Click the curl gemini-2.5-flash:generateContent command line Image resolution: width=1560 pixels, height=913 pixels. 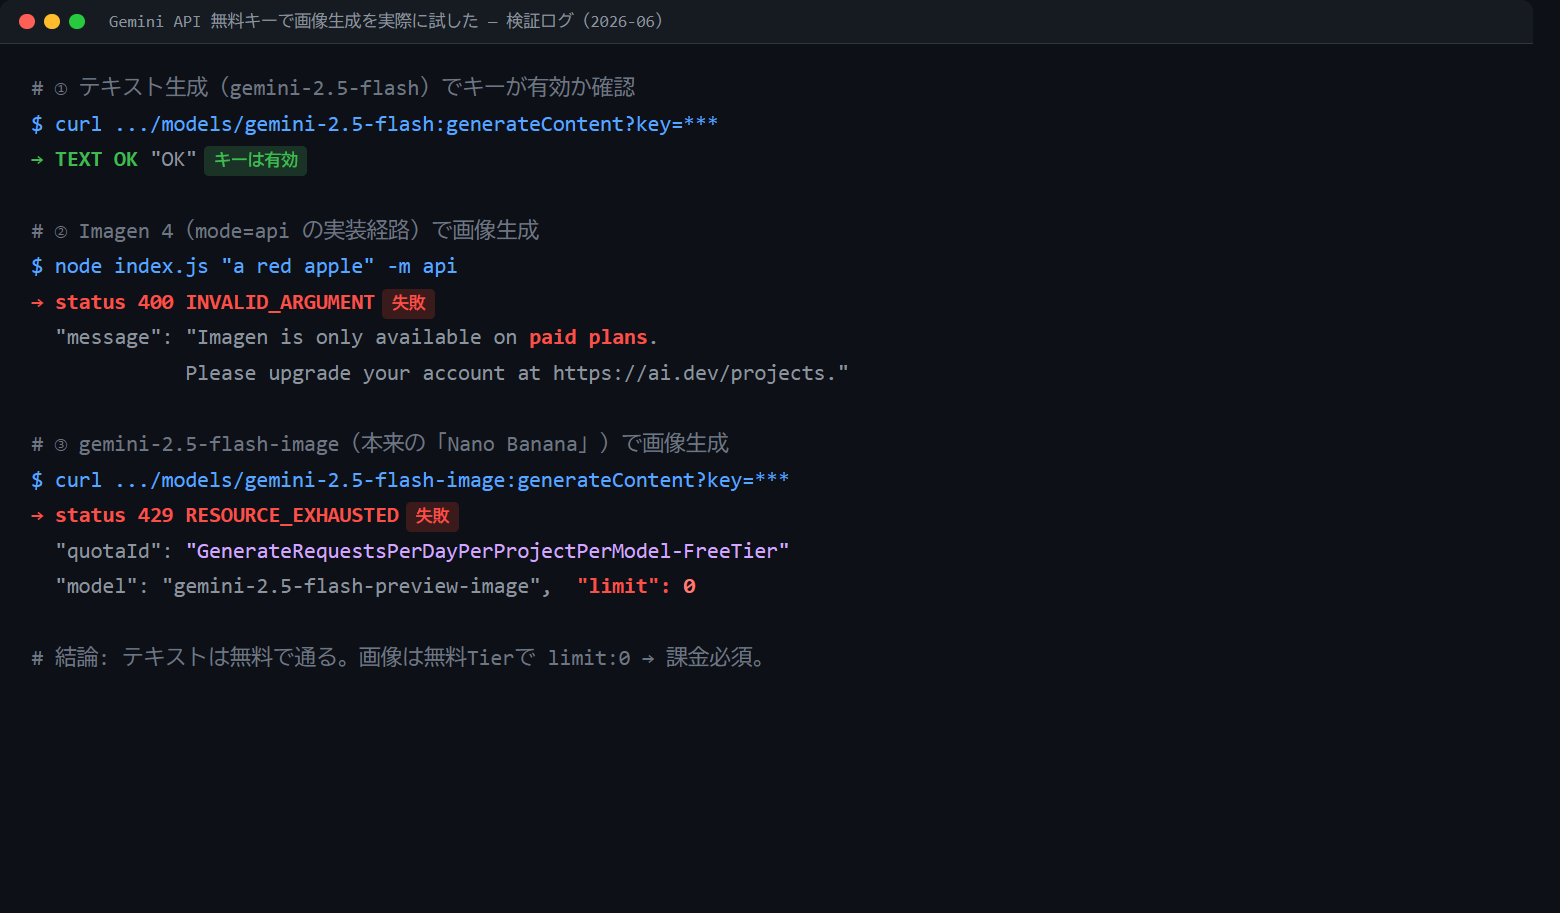(x=374, y=124)
